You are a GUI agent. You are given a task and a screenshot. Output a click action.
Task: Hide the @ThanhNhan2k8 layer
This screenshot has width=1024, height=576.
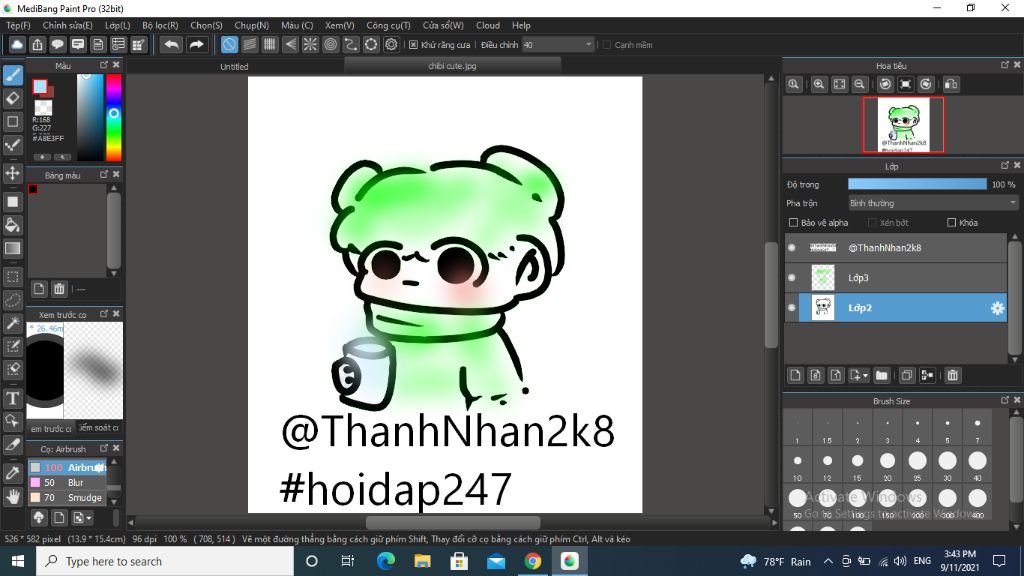click(792, 248)
